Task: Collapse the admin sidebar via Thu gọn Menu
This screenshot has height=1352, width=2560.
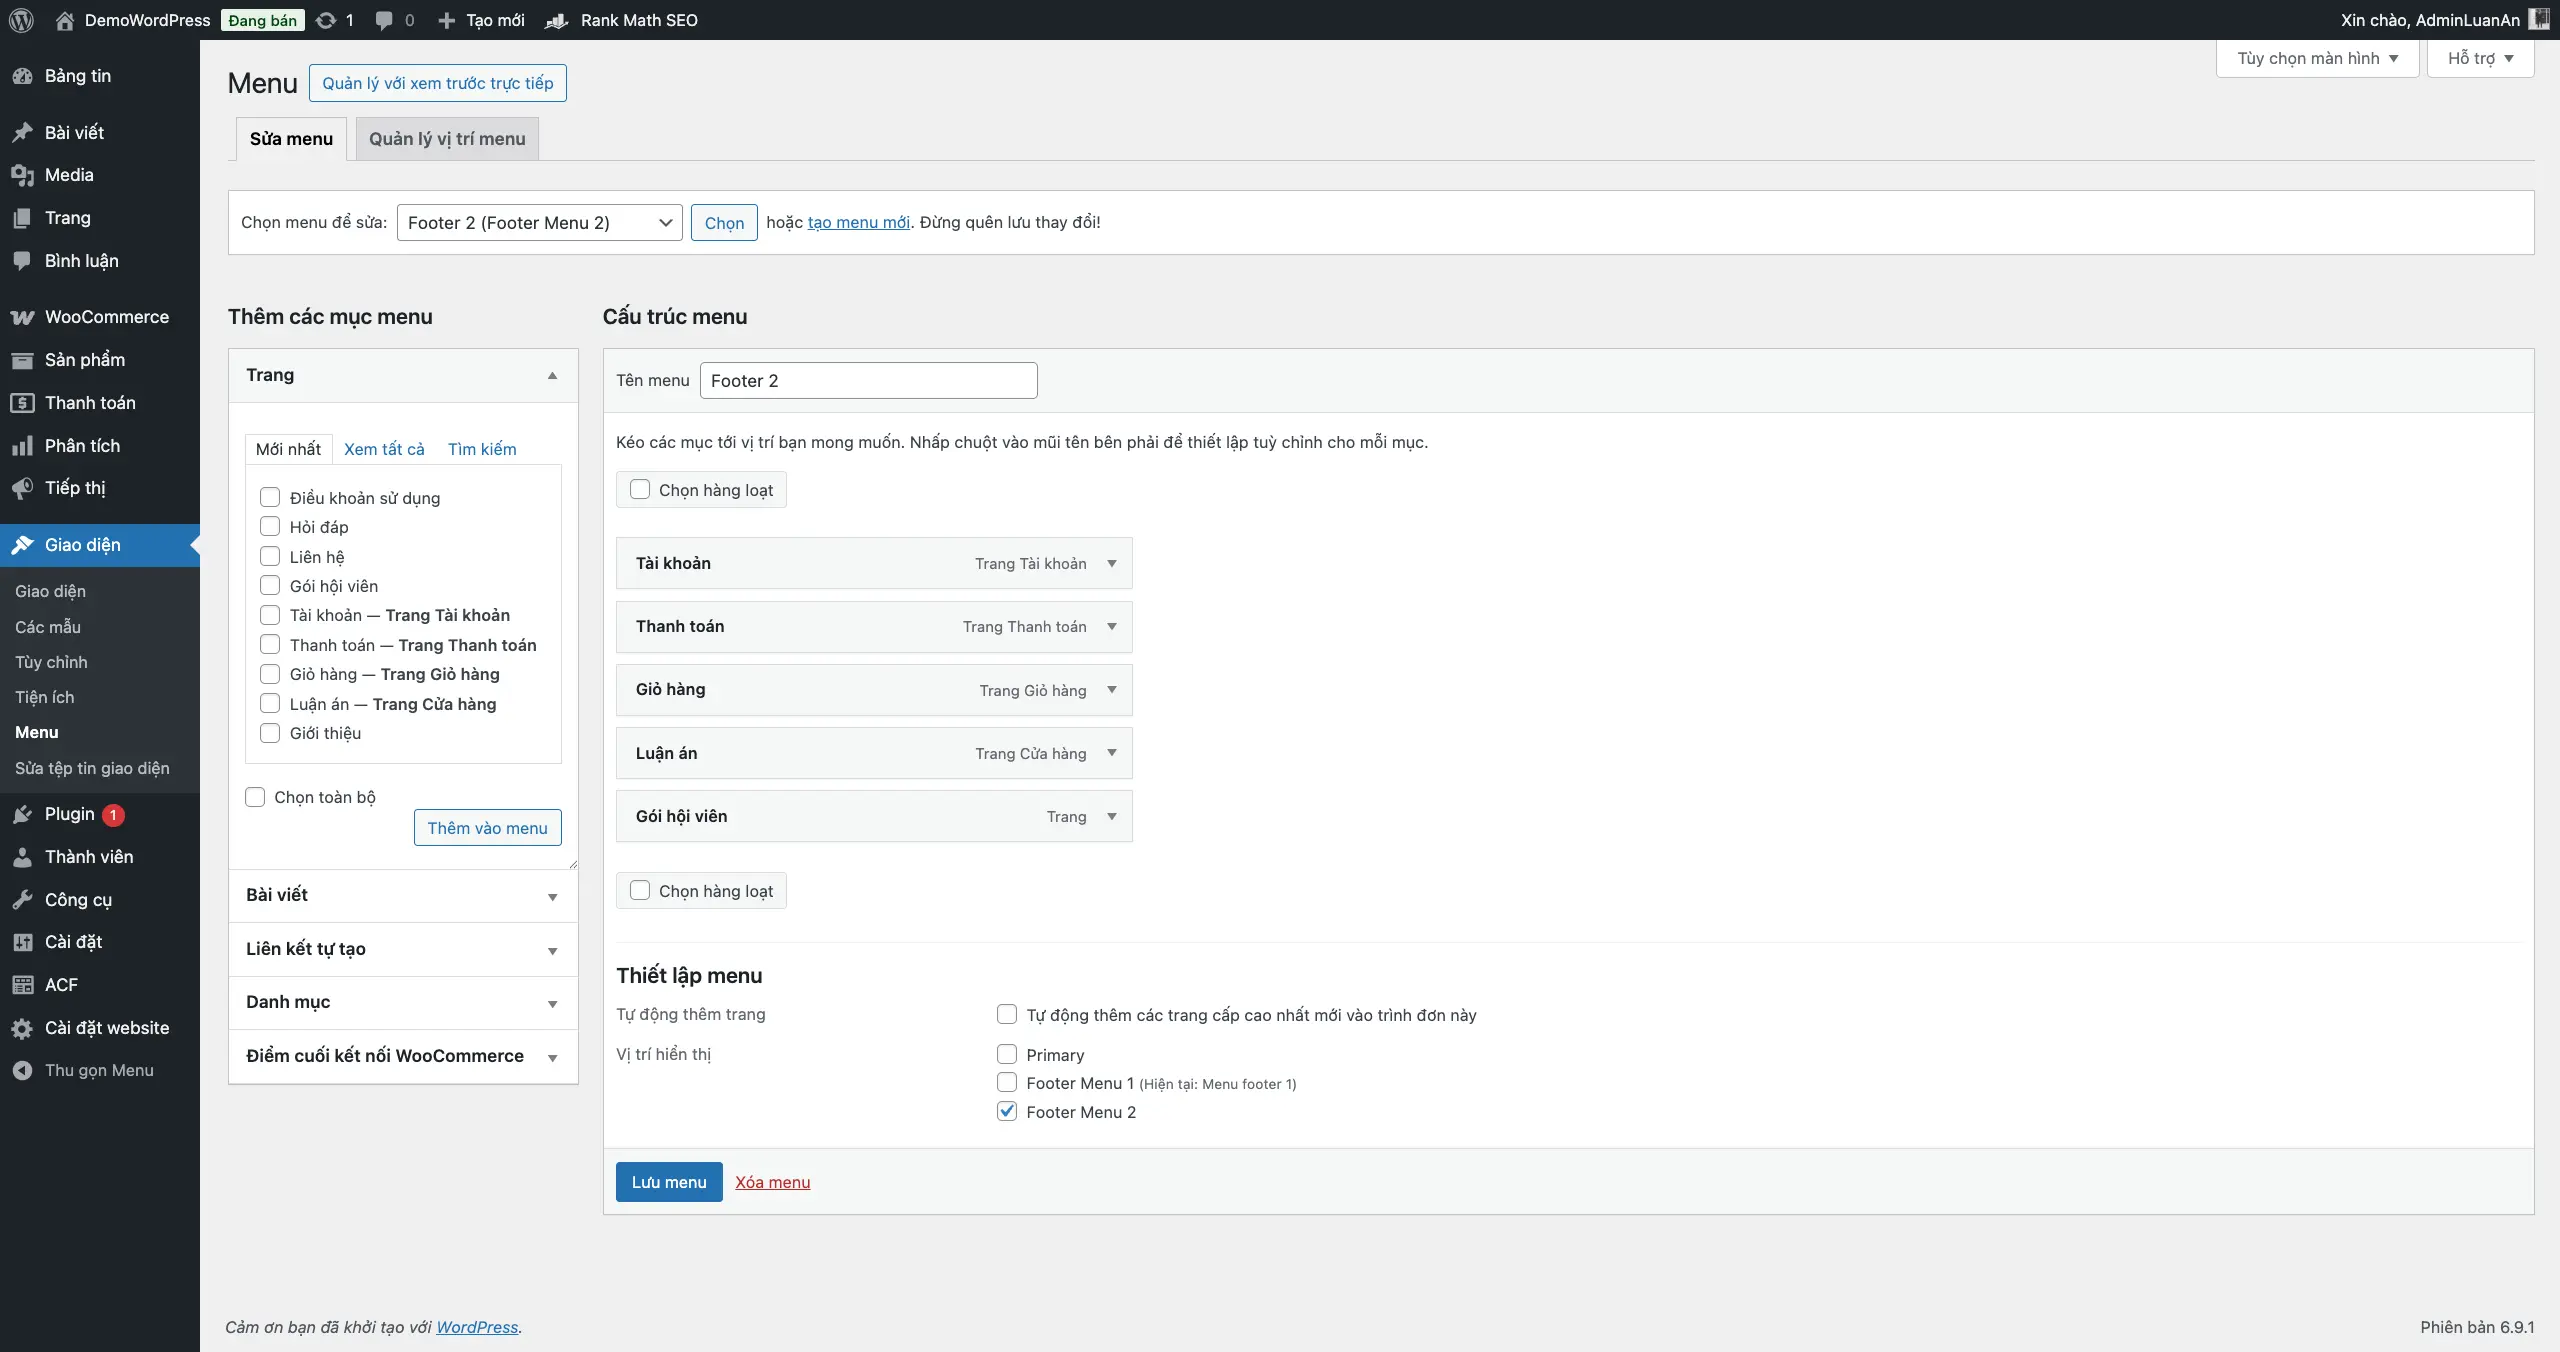Action: click(98, 1070)
